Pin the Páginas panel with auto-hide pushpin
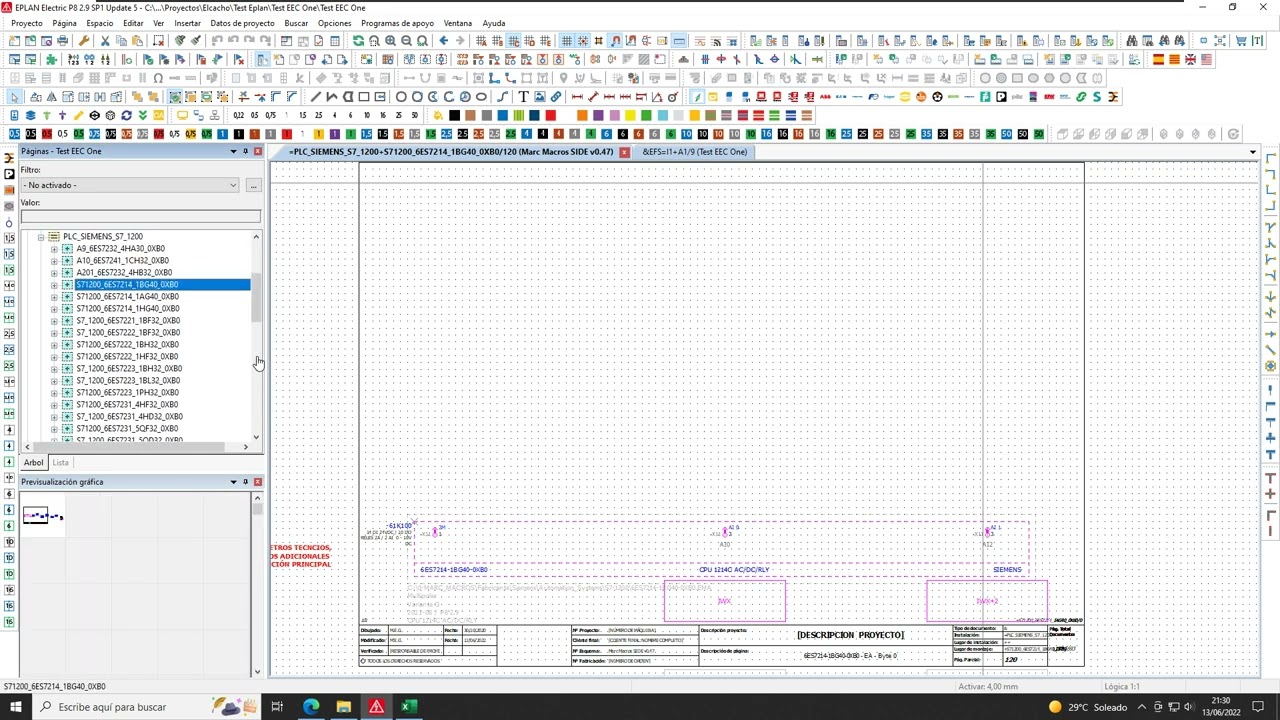The image size is (1280, 720). [245, 151]
